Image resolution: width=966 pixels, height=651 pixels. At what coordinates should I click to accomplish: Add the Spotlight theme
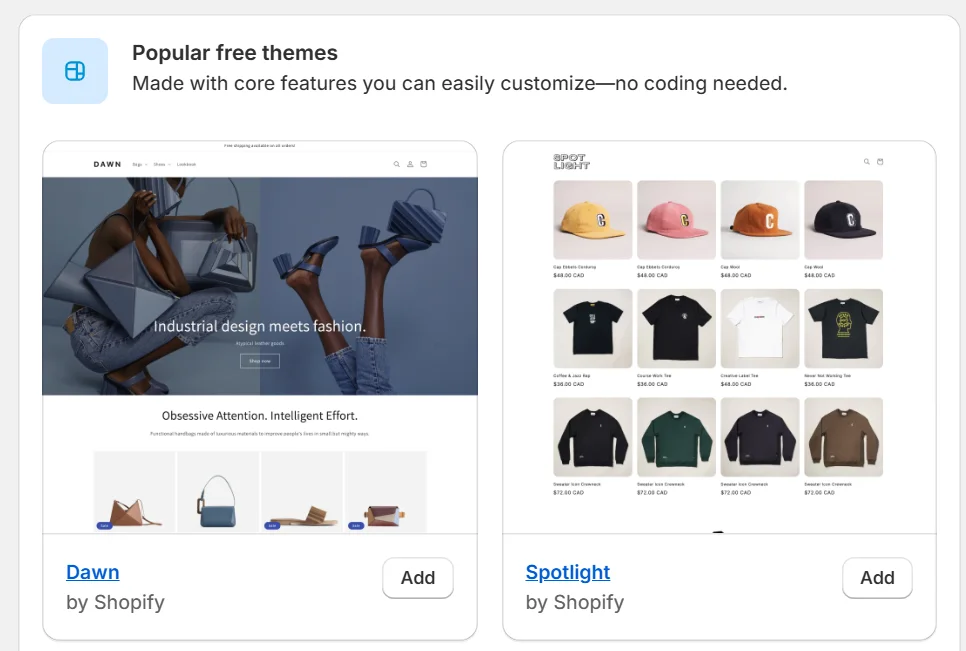(877, 578)
